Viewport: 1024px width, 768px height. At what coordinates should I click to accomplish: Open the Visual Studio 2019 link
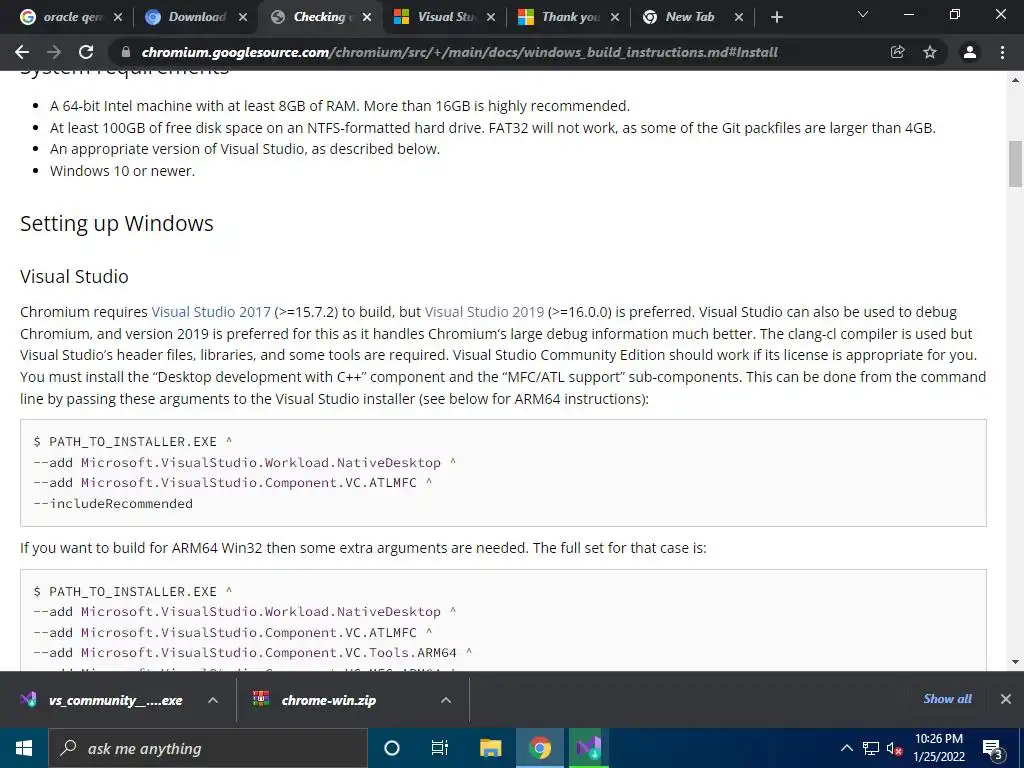tap(484, 312)
